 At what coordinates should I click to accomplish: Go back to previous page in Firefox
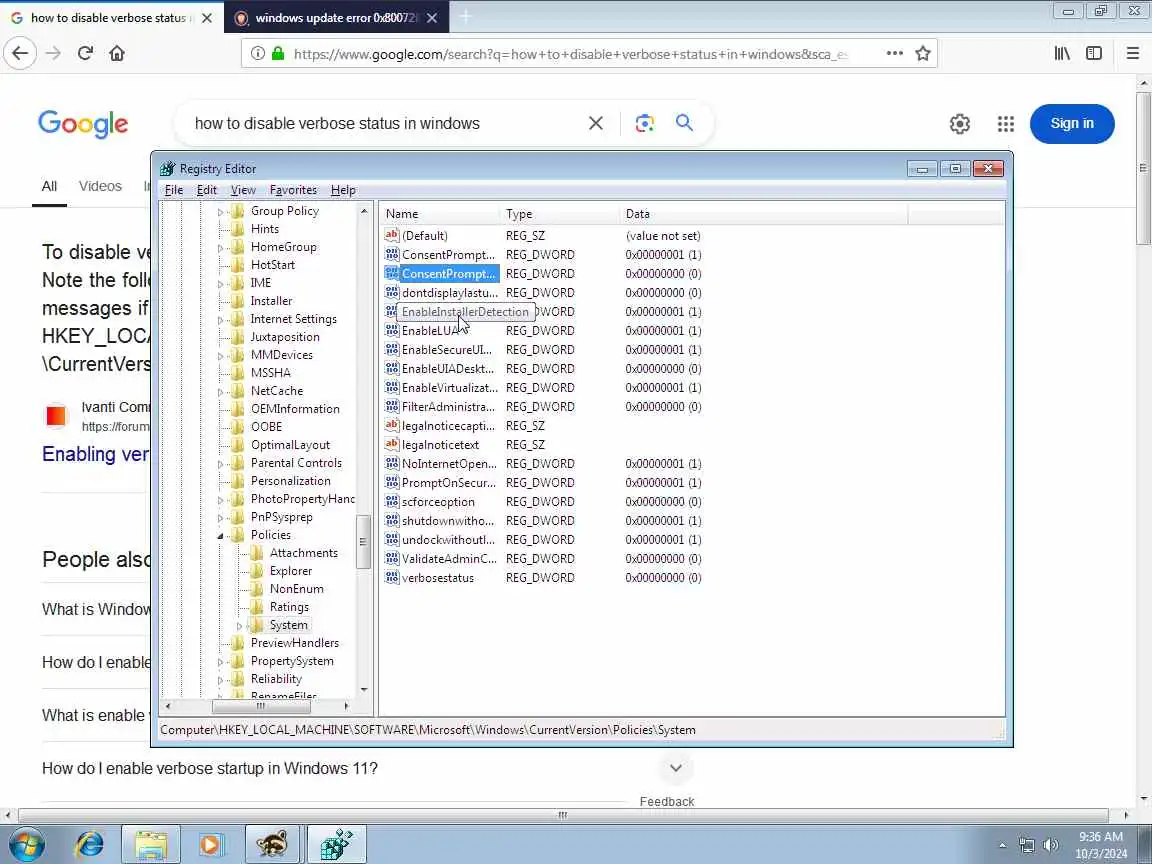pos(20,53)
